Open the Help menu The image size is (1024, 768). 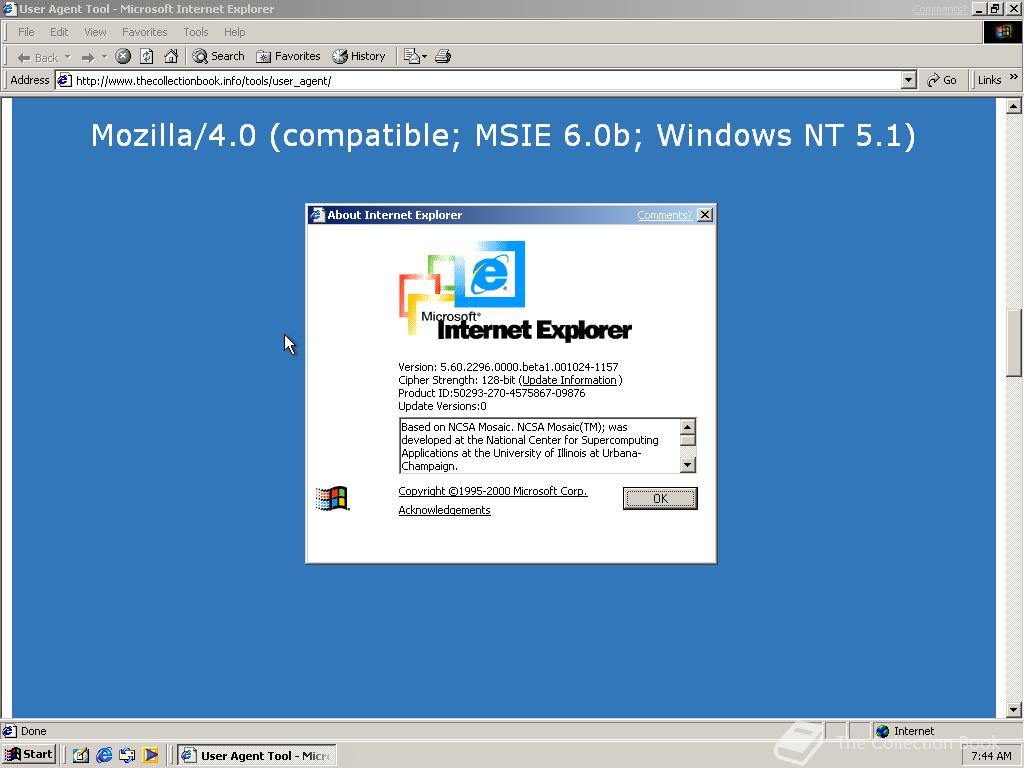coord(234,32)
